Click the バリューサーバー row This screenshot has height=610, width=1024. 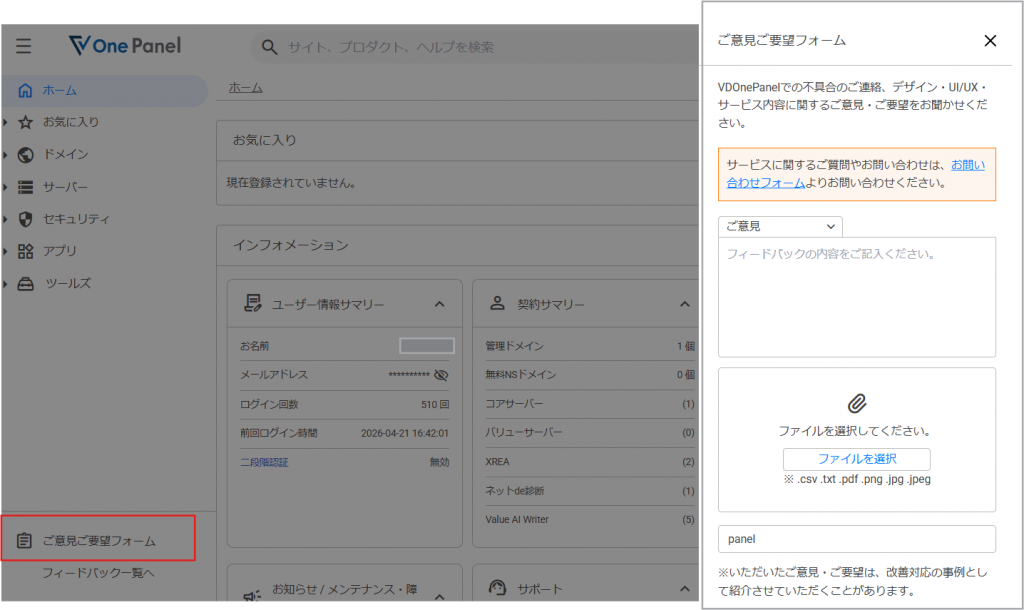590,432
